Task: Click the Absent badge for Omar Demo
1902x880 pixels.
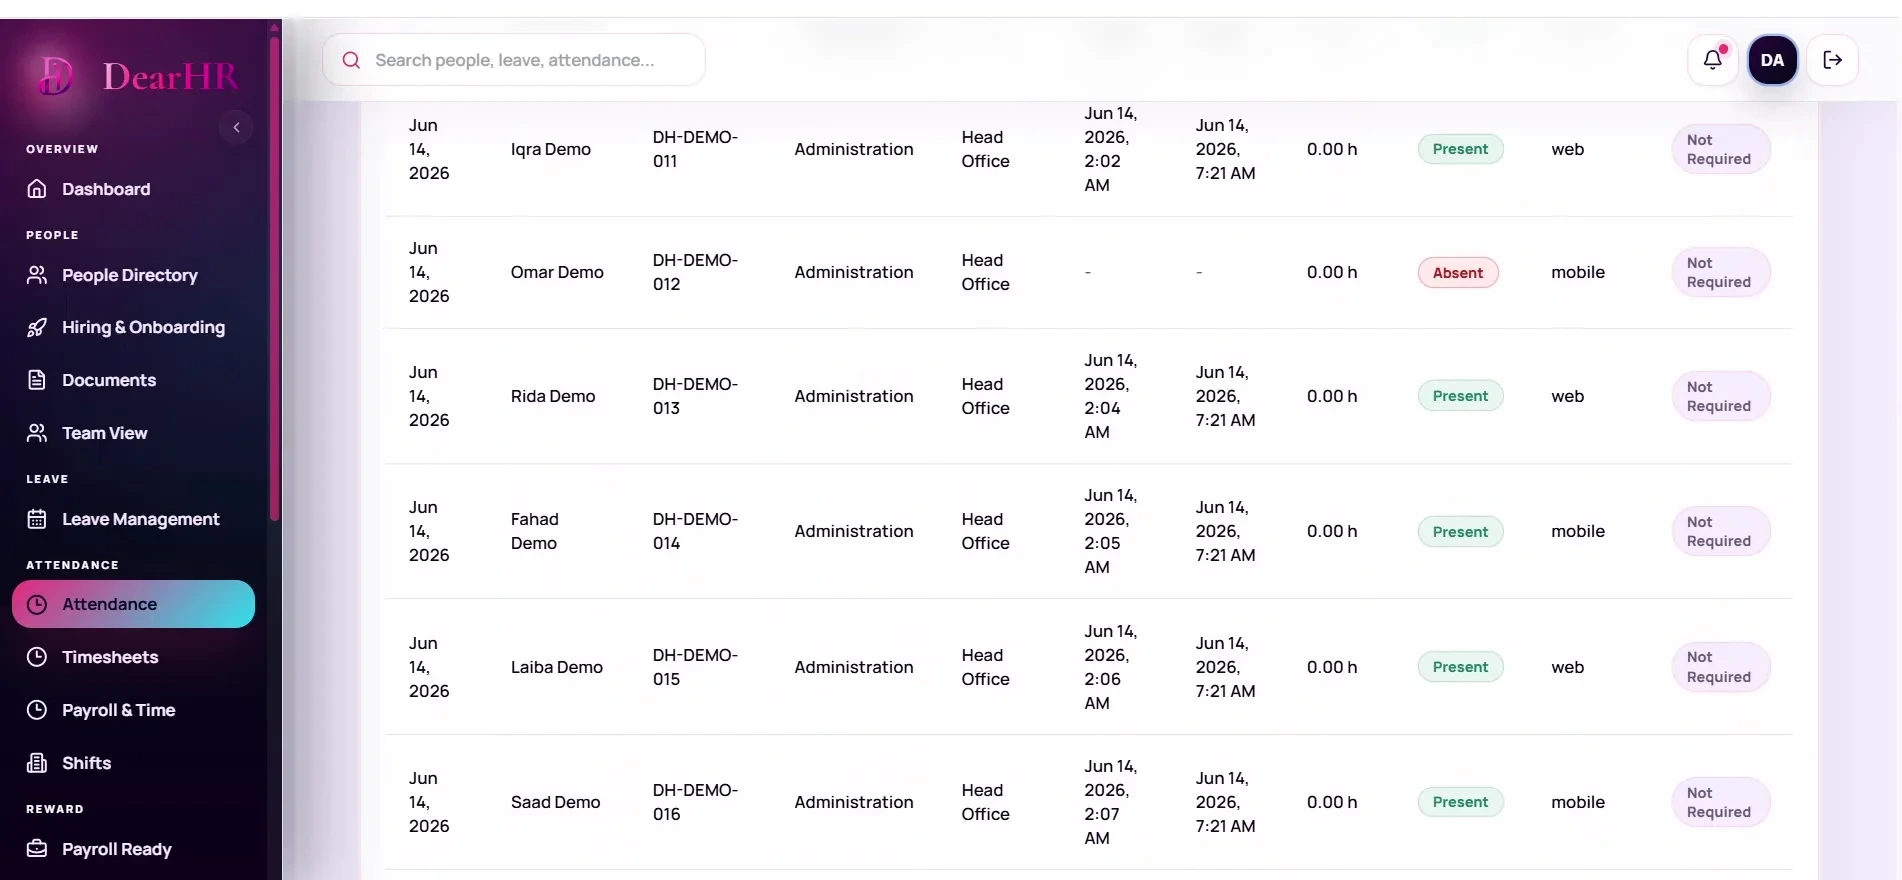Action: 1458,273
